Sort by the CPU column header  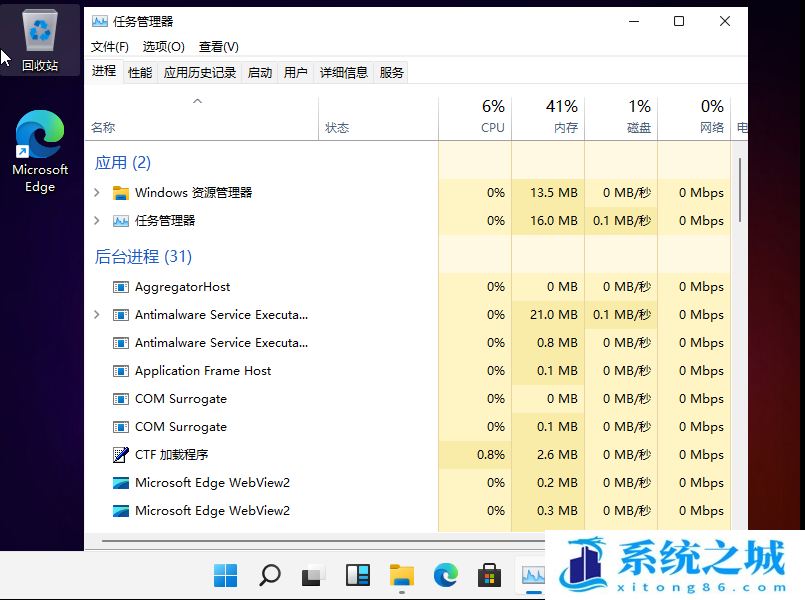475,118
